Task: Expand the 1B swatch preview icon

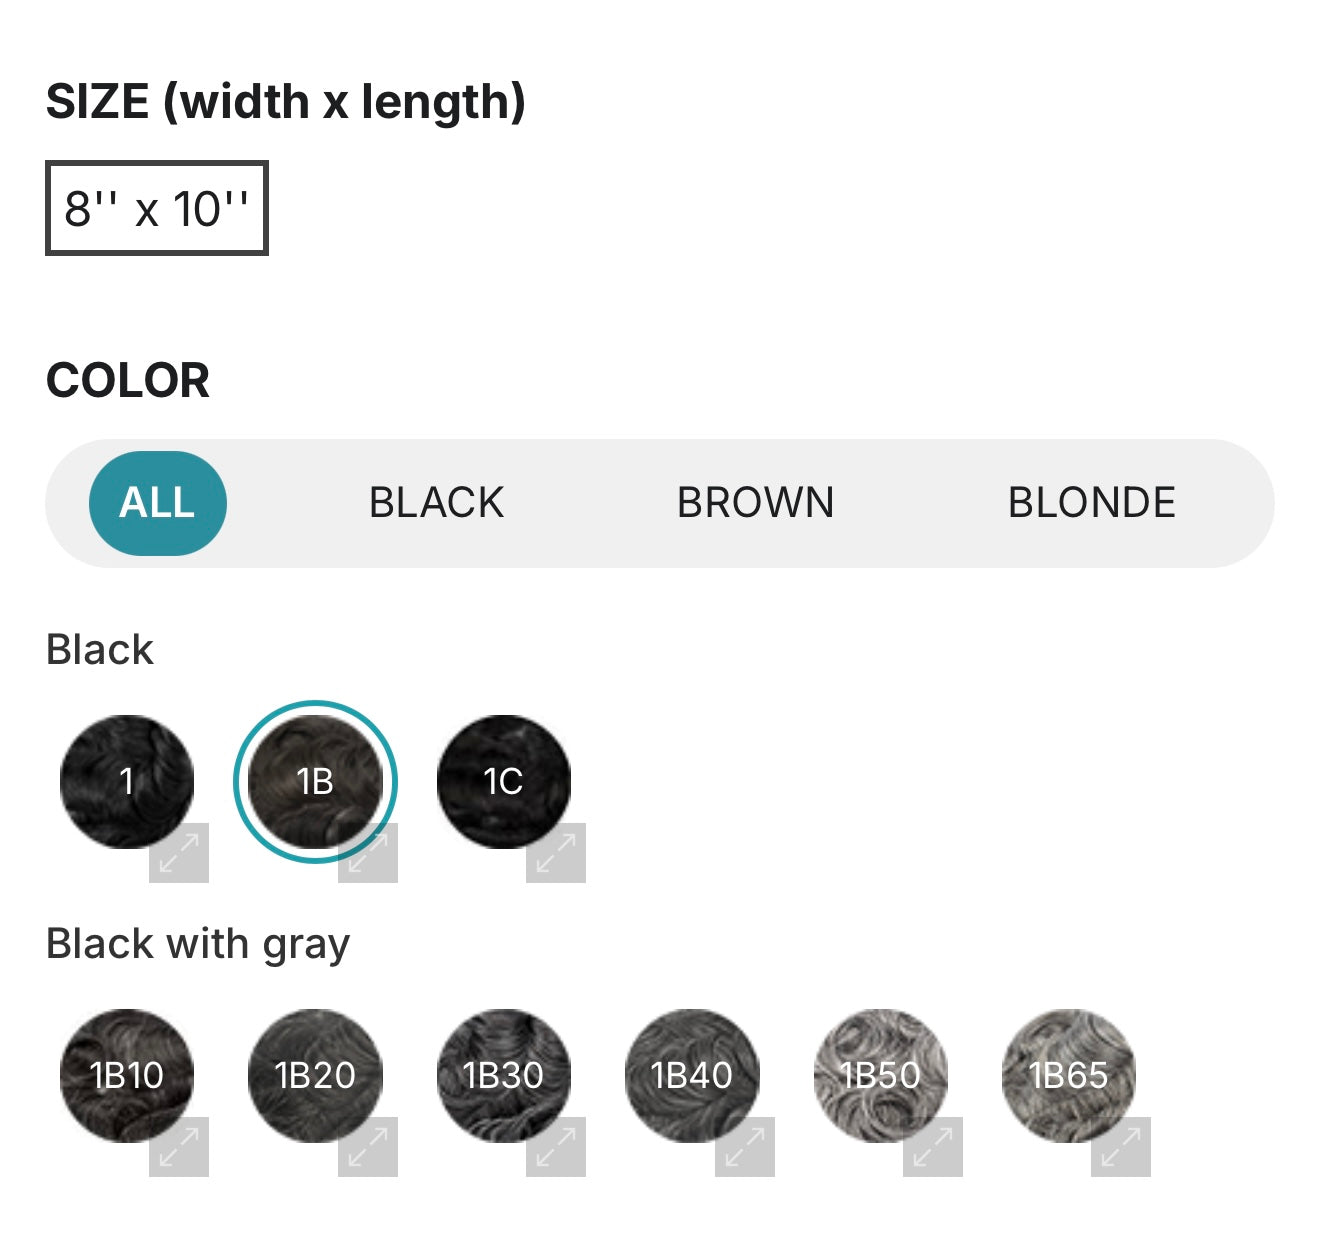Action: click(x=368, y=853)
